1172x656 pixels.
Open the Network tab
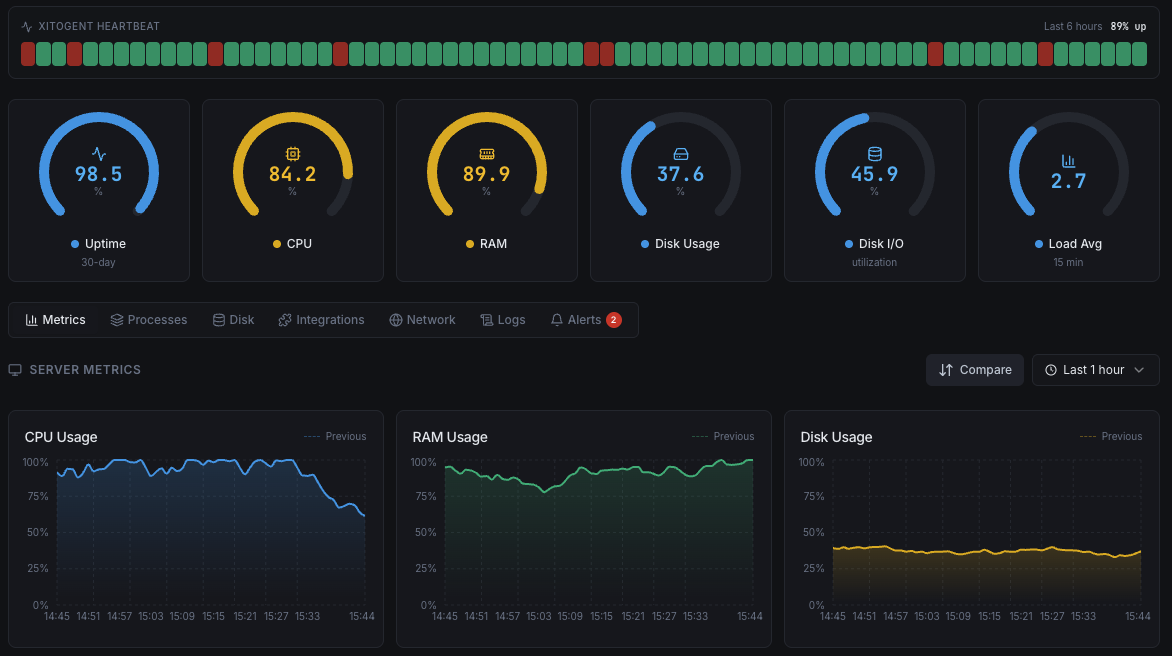[x=422, y=319]
